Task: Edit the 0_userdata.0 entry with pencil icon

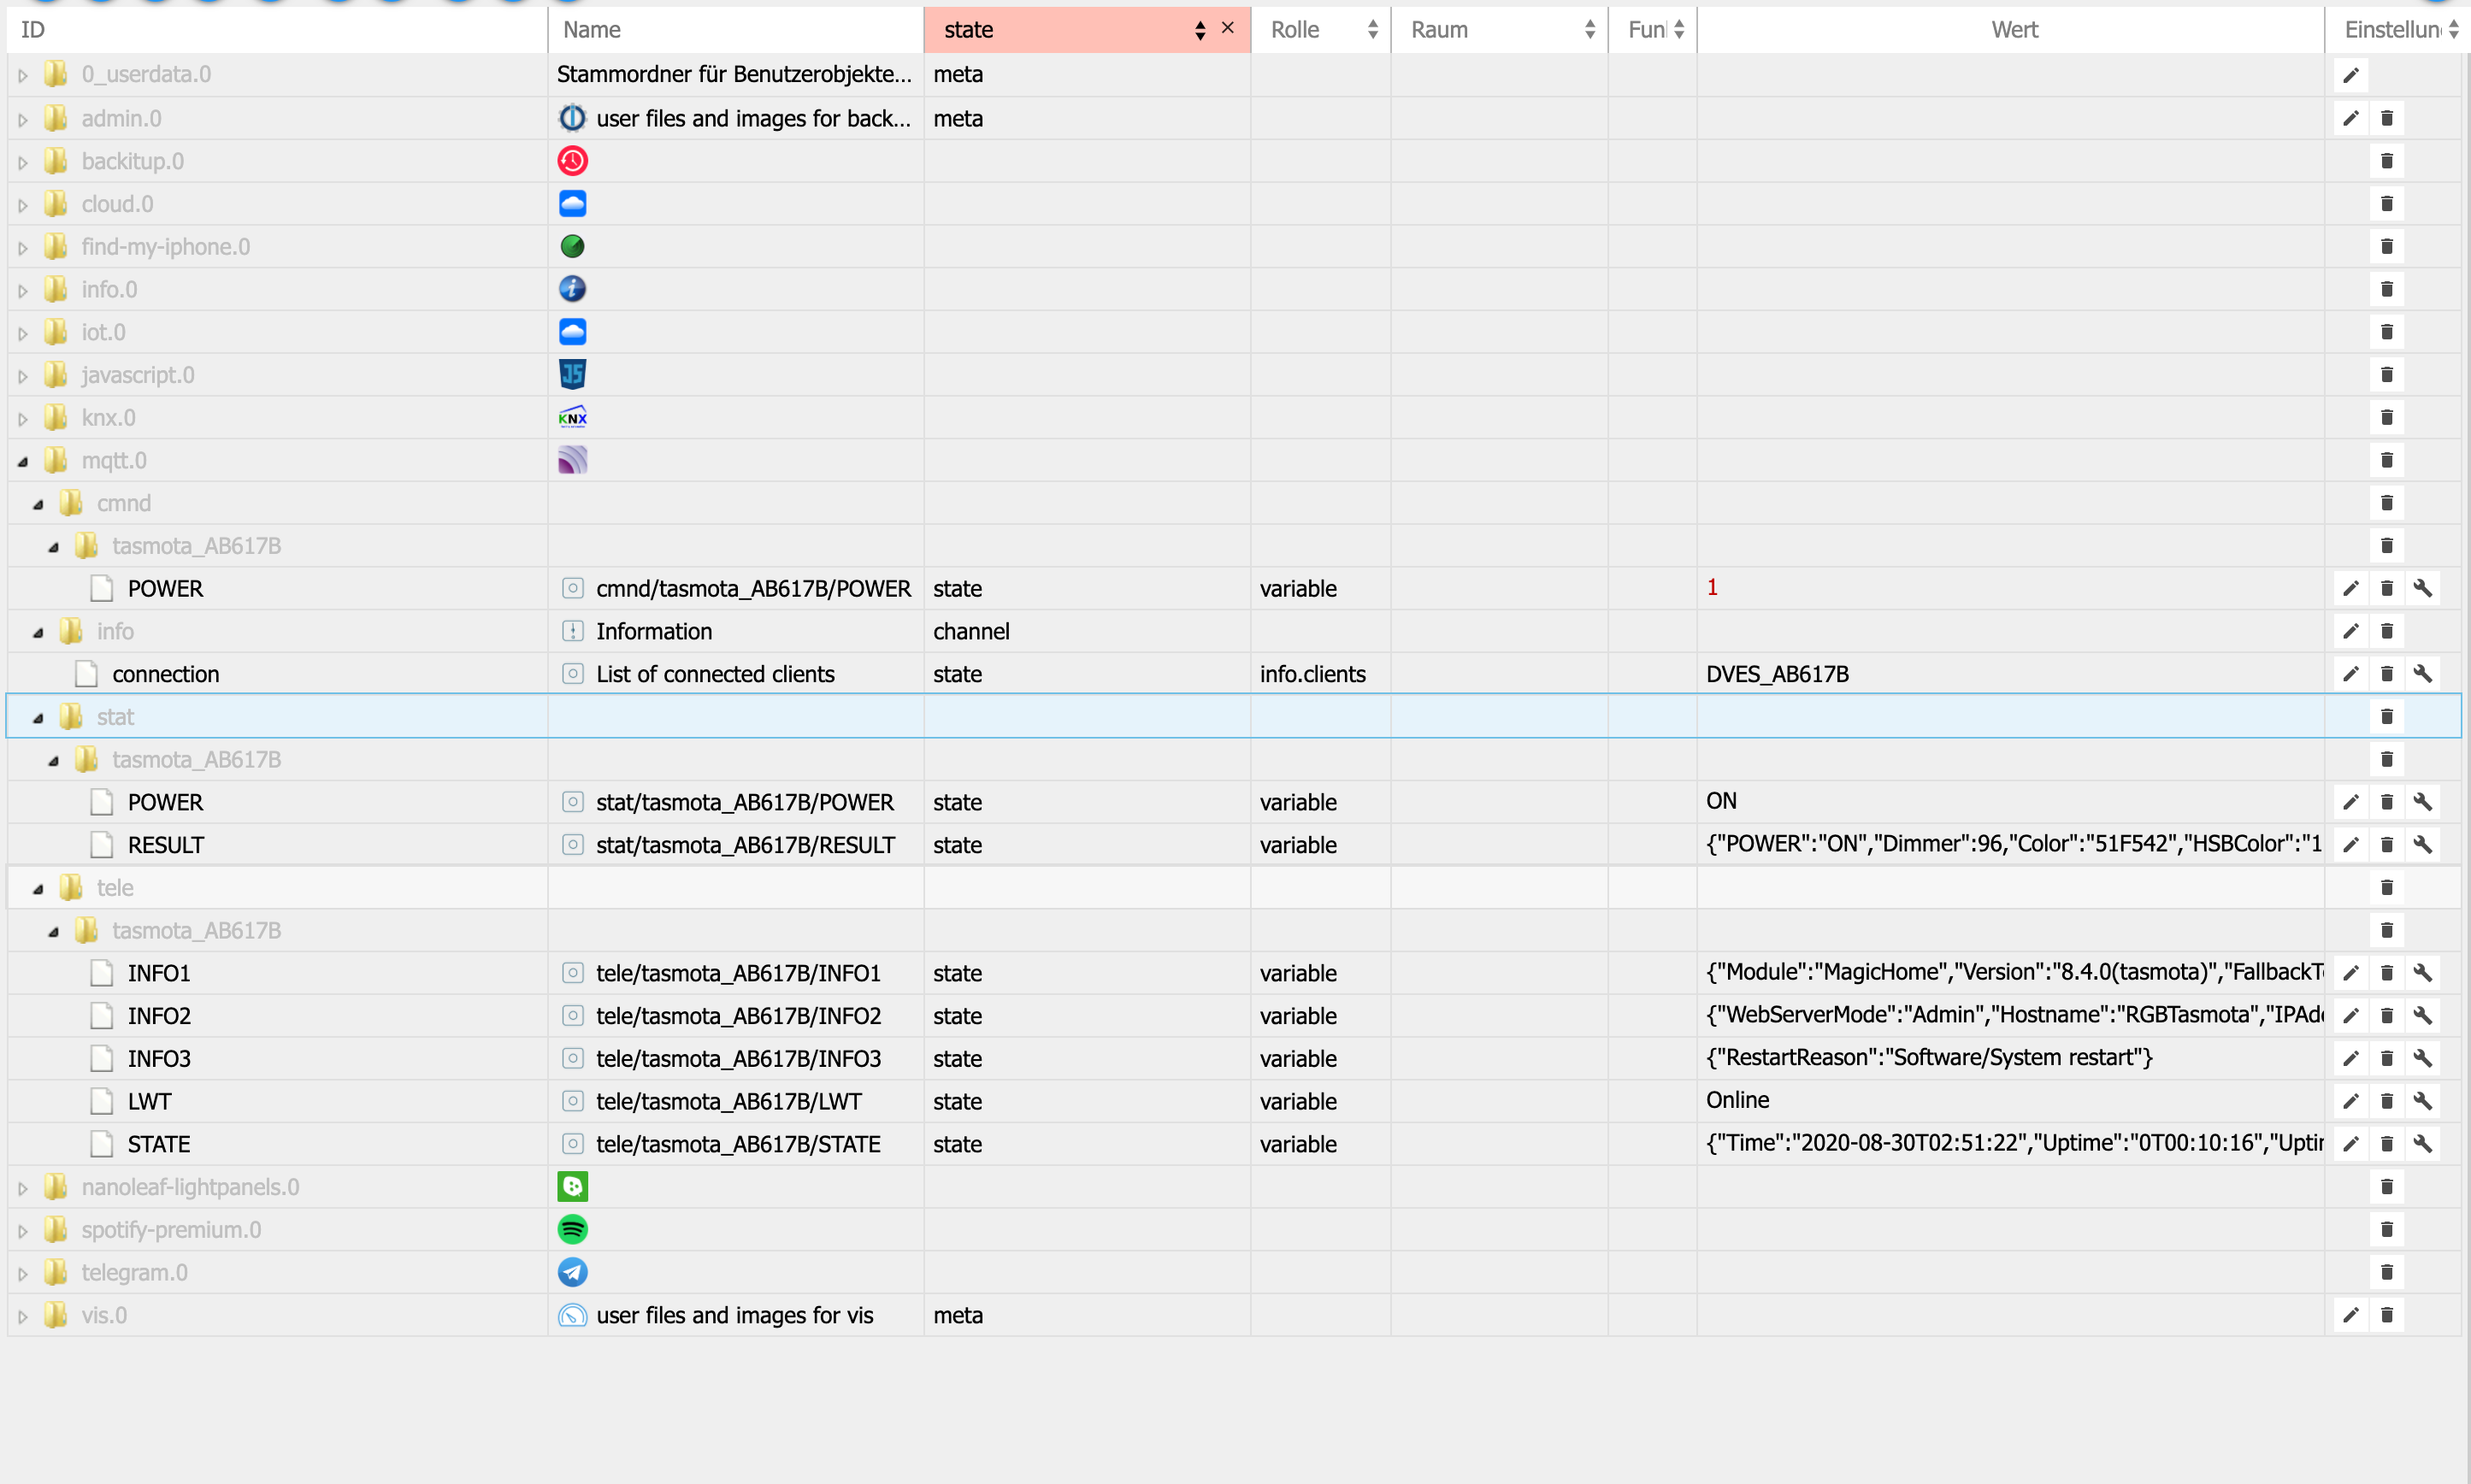Action: (2350, 75)
